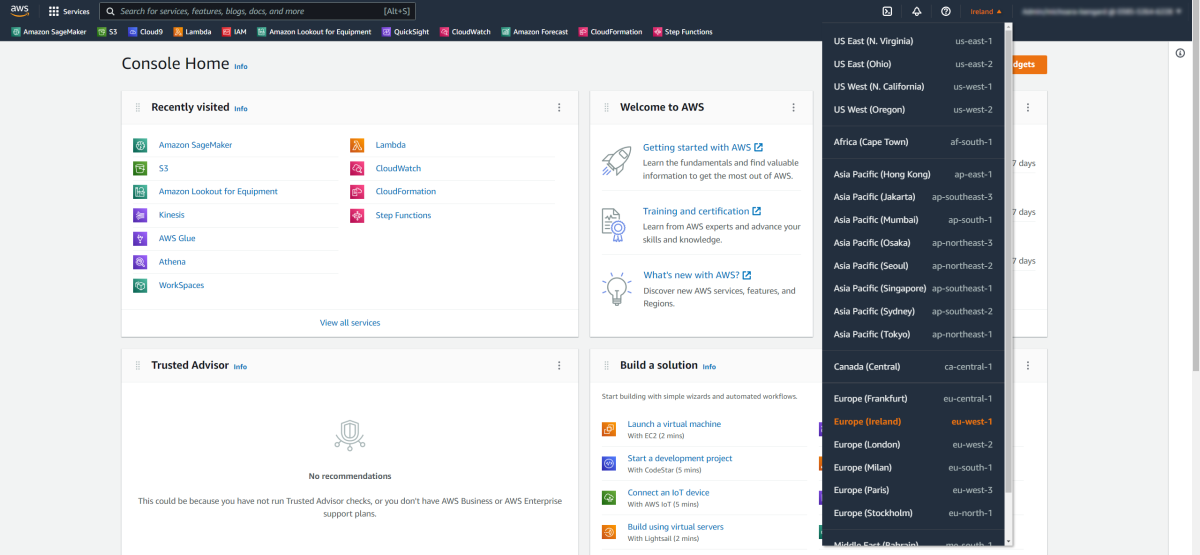This screenshot has width=1200, height=555.
Task: Select Europe (Stockholm) region
Action: (x=913, y=513)
